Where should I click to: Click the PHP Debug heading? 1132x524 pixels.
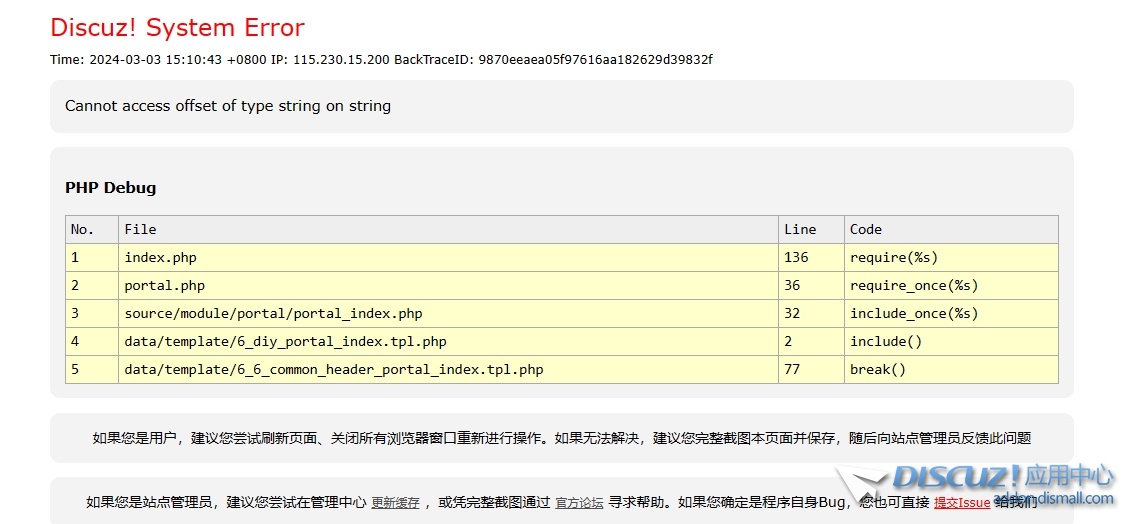pos(110,188)
